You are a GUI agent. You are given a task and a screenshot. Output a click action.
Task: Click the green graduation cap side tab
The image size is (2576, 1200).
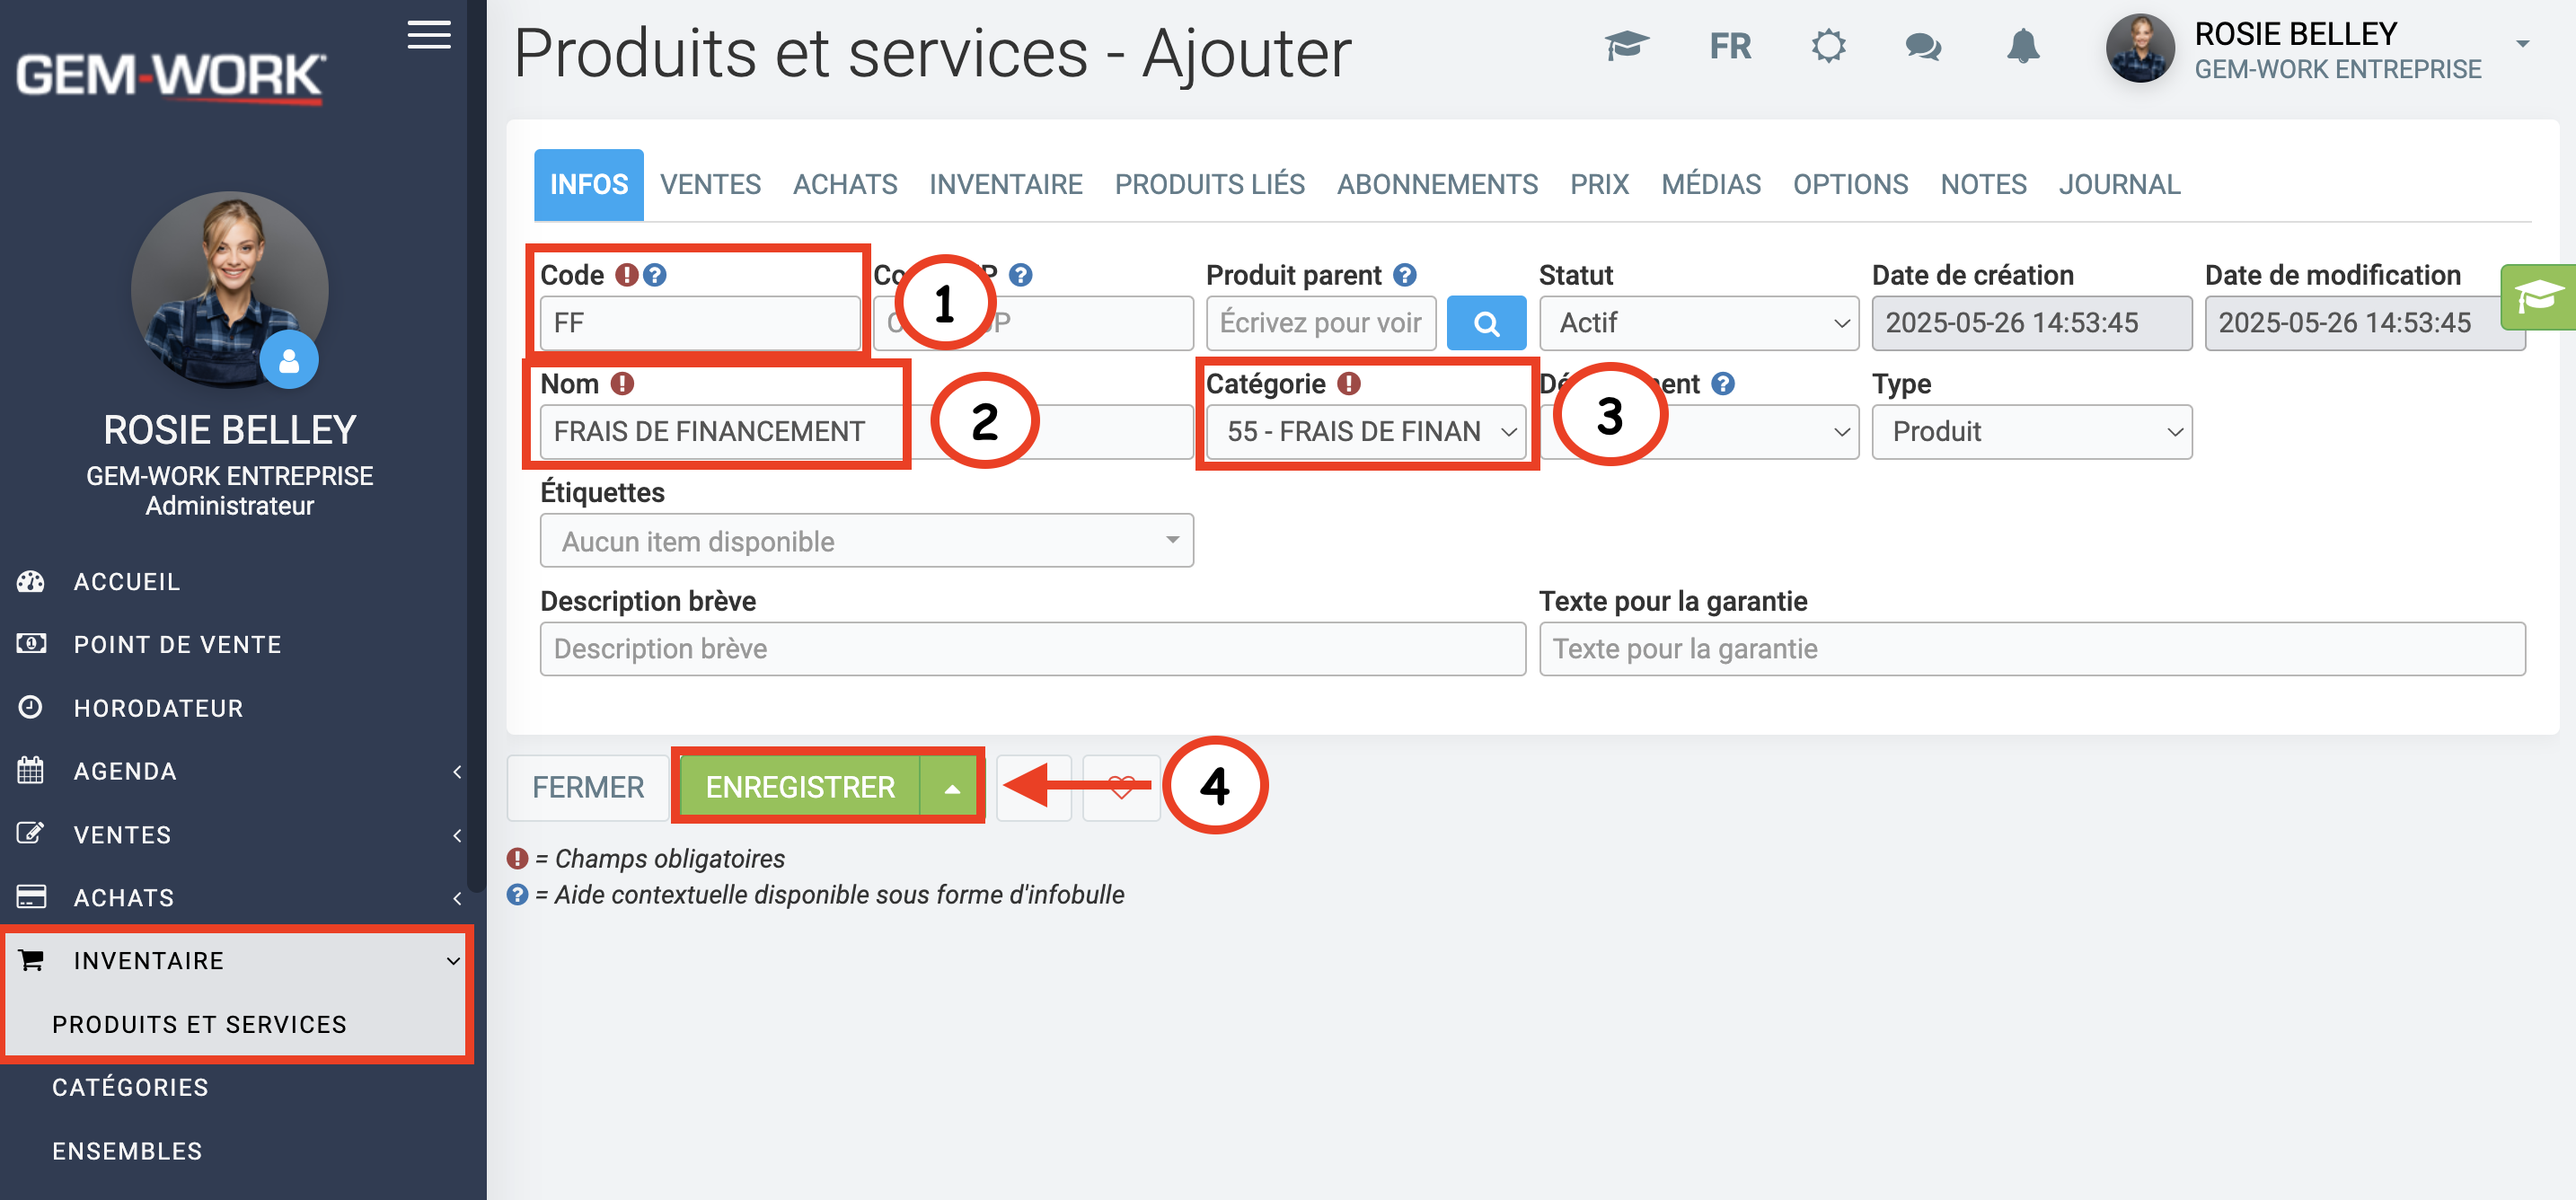tap(2539, 297)
